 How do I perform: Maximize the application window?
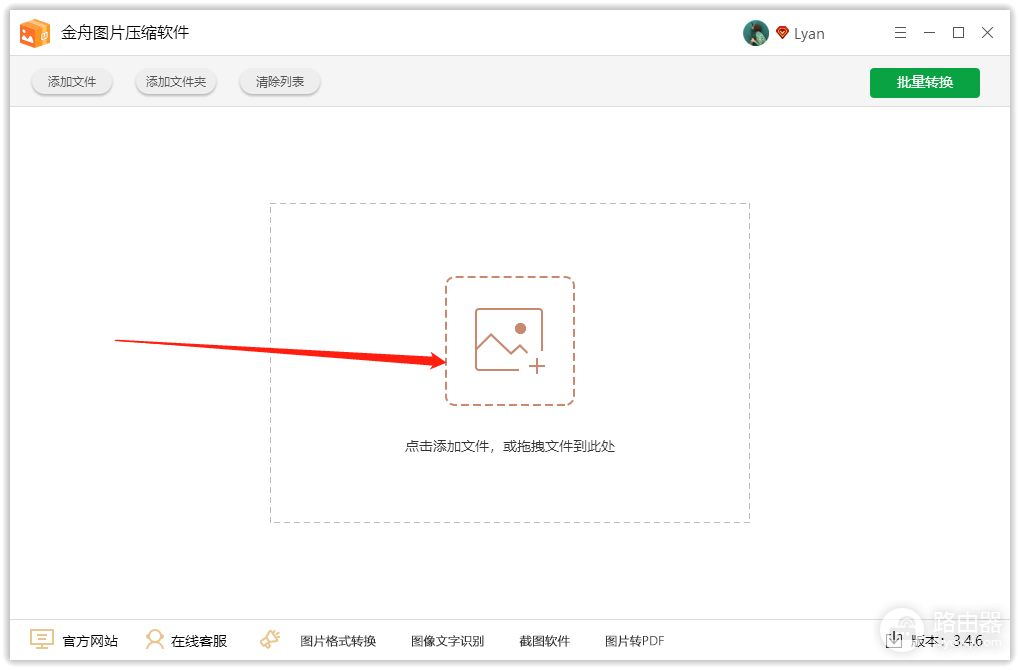click(958, 33)
